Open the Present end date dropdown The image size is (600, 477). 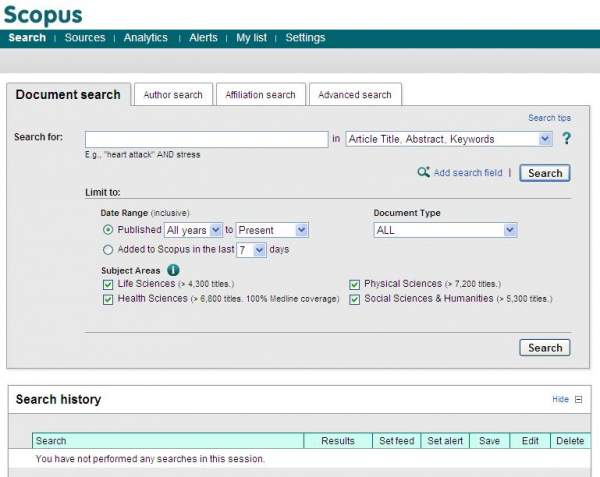[x=272, y=230]
